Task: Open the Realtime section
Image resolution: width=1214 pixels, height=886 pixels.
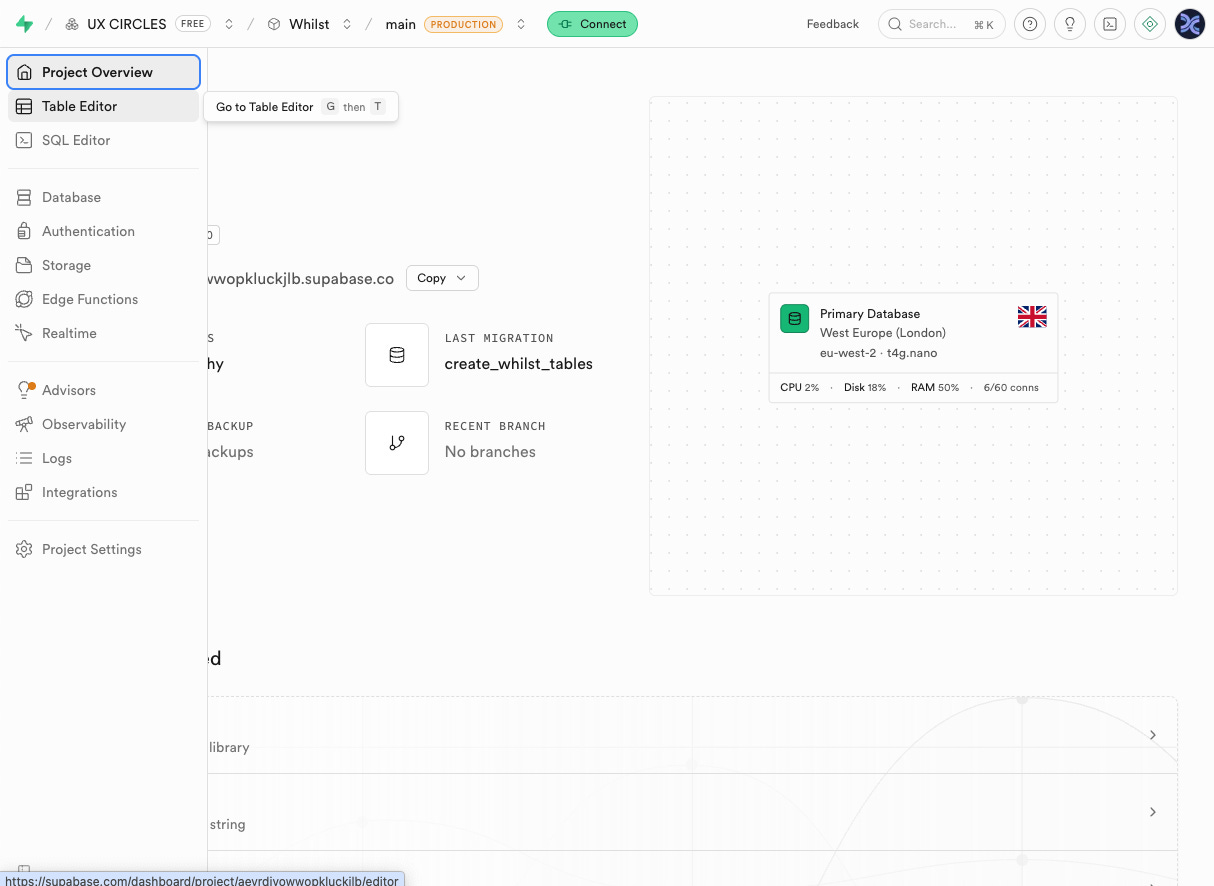Action: click(104, 333)
